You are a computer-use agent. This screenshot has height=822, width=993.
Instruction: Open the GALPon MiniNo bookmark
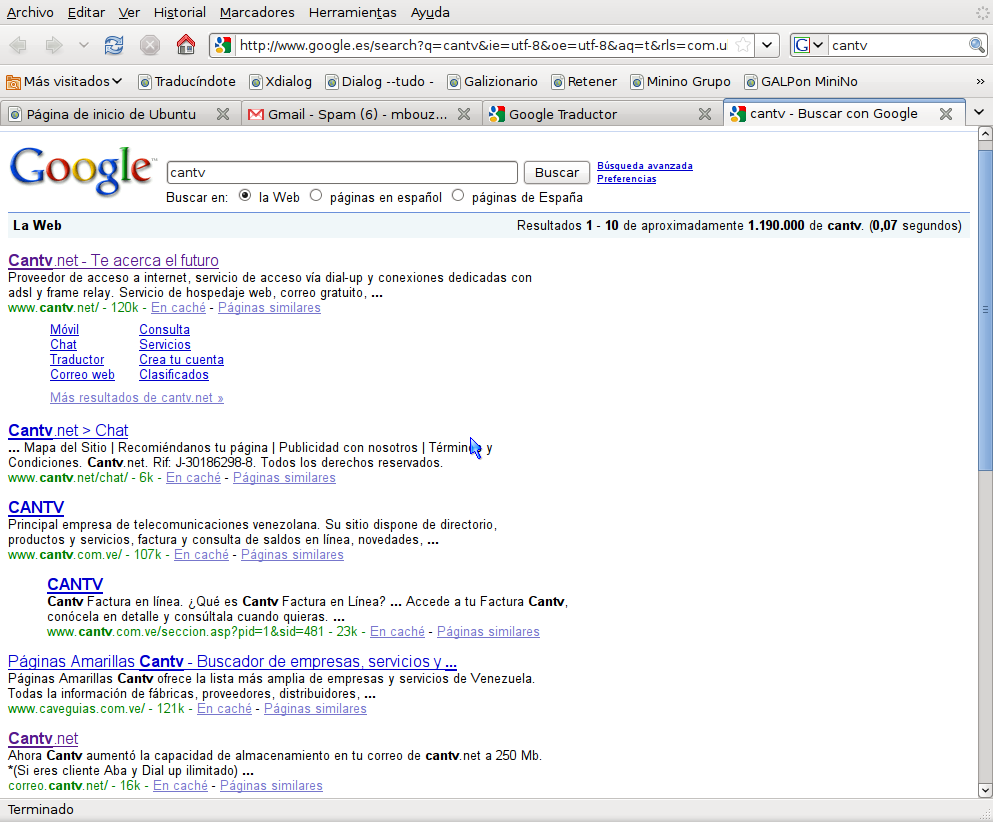click(x=801, y=82)
